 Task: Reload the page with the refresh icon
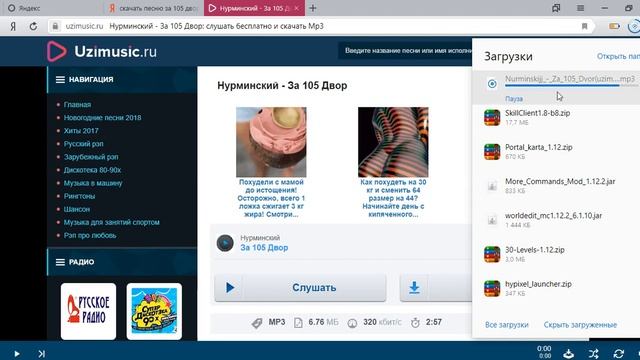tap(33, 26)
